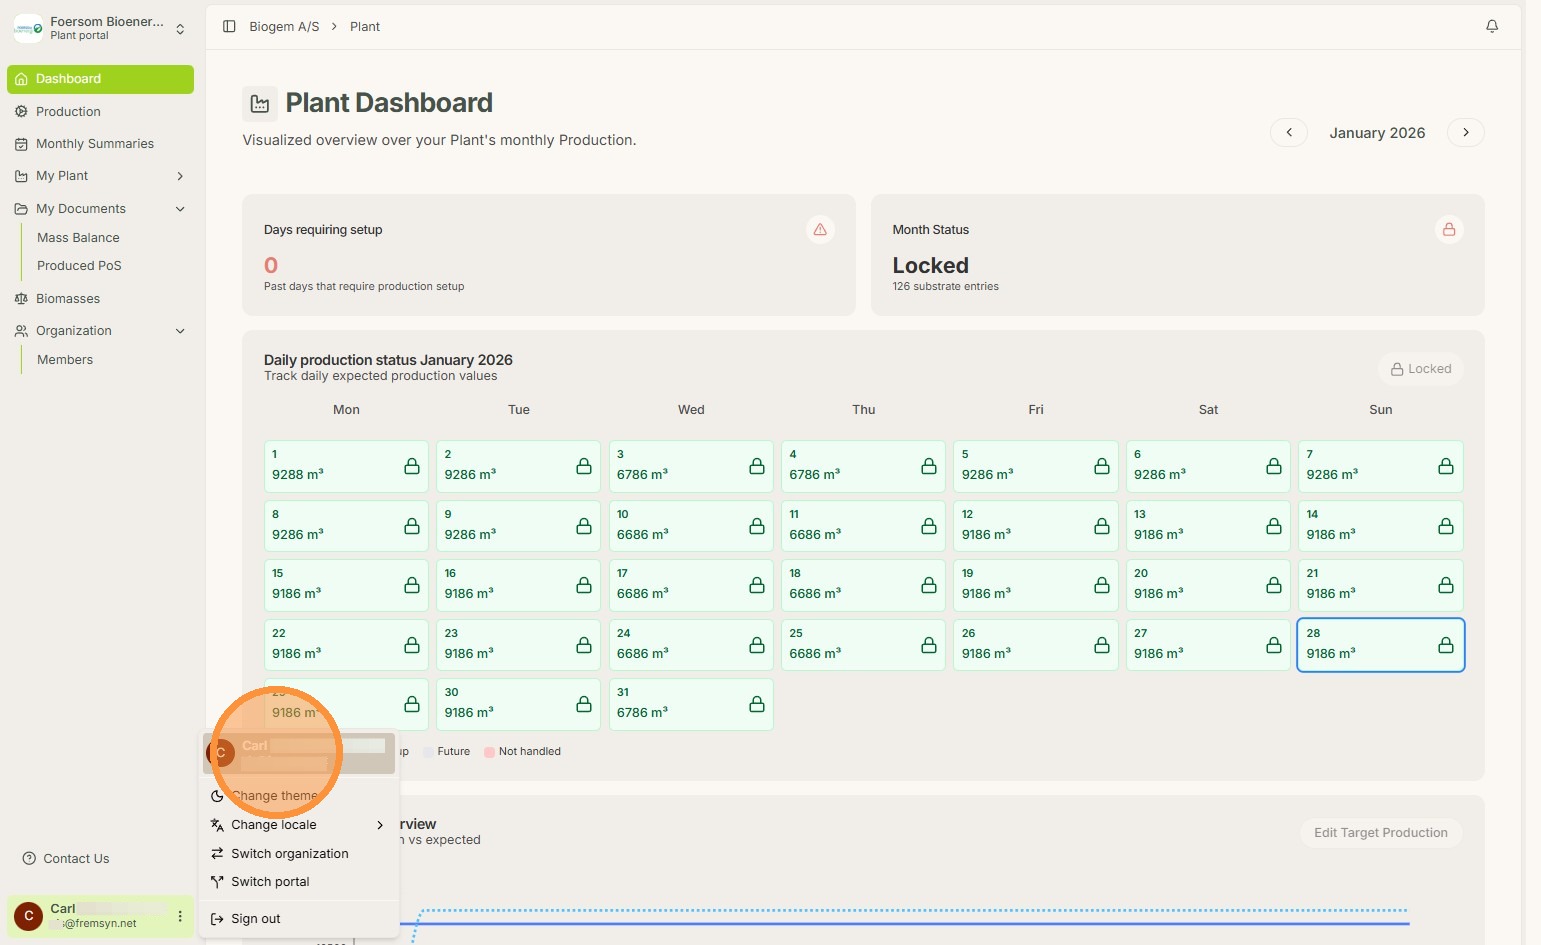This screenshot has height=945, width=1541.
Task: Toggle the sidebar panel icon
Action: coord(229,26)
